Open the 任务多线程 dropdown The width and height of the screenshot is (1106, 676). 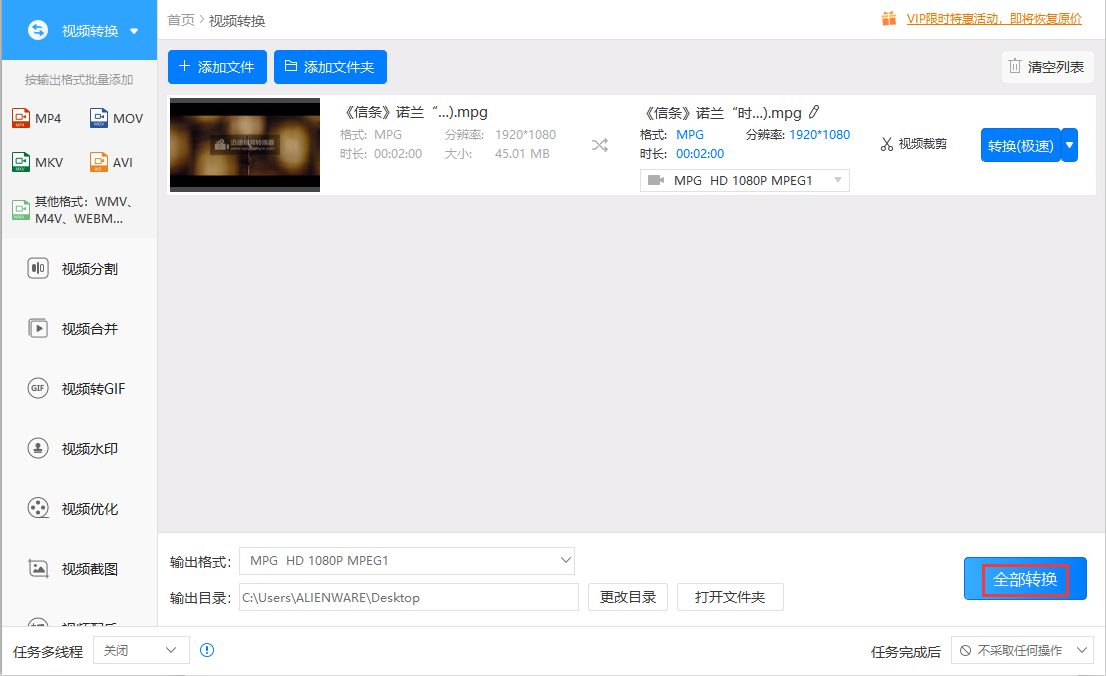(141, 651)
